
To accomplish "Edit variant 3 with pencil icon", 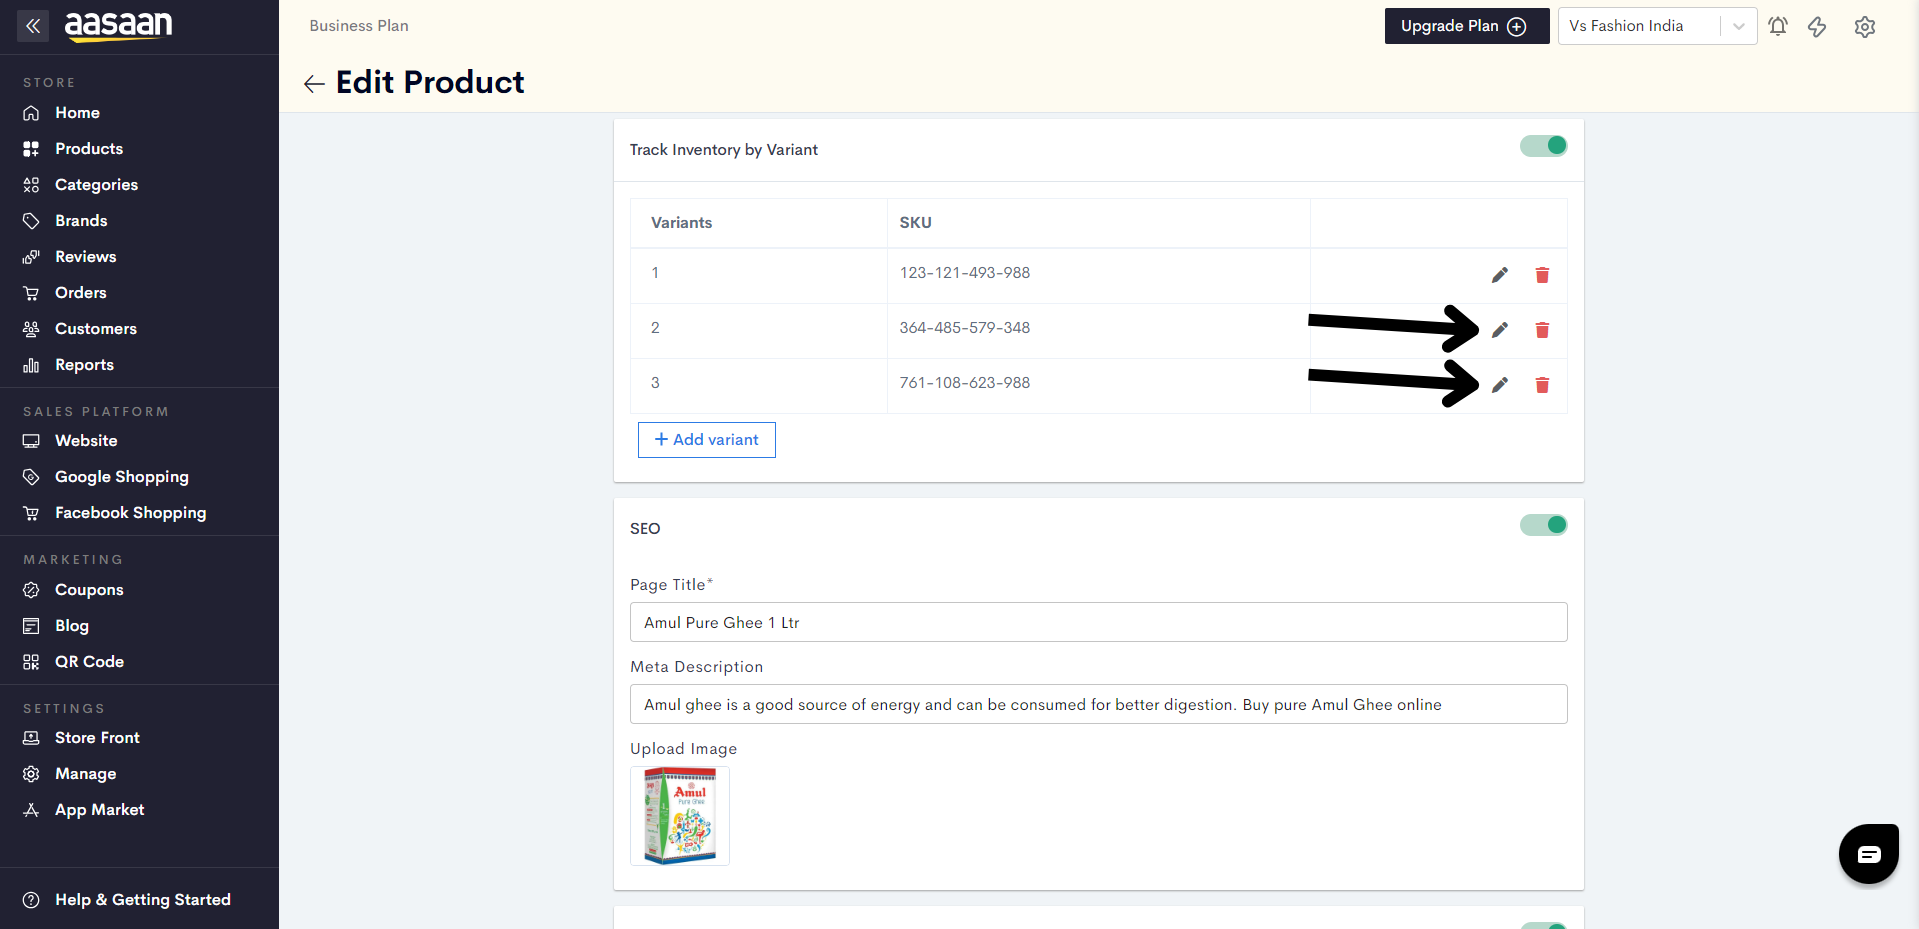I will point(1500,385).
